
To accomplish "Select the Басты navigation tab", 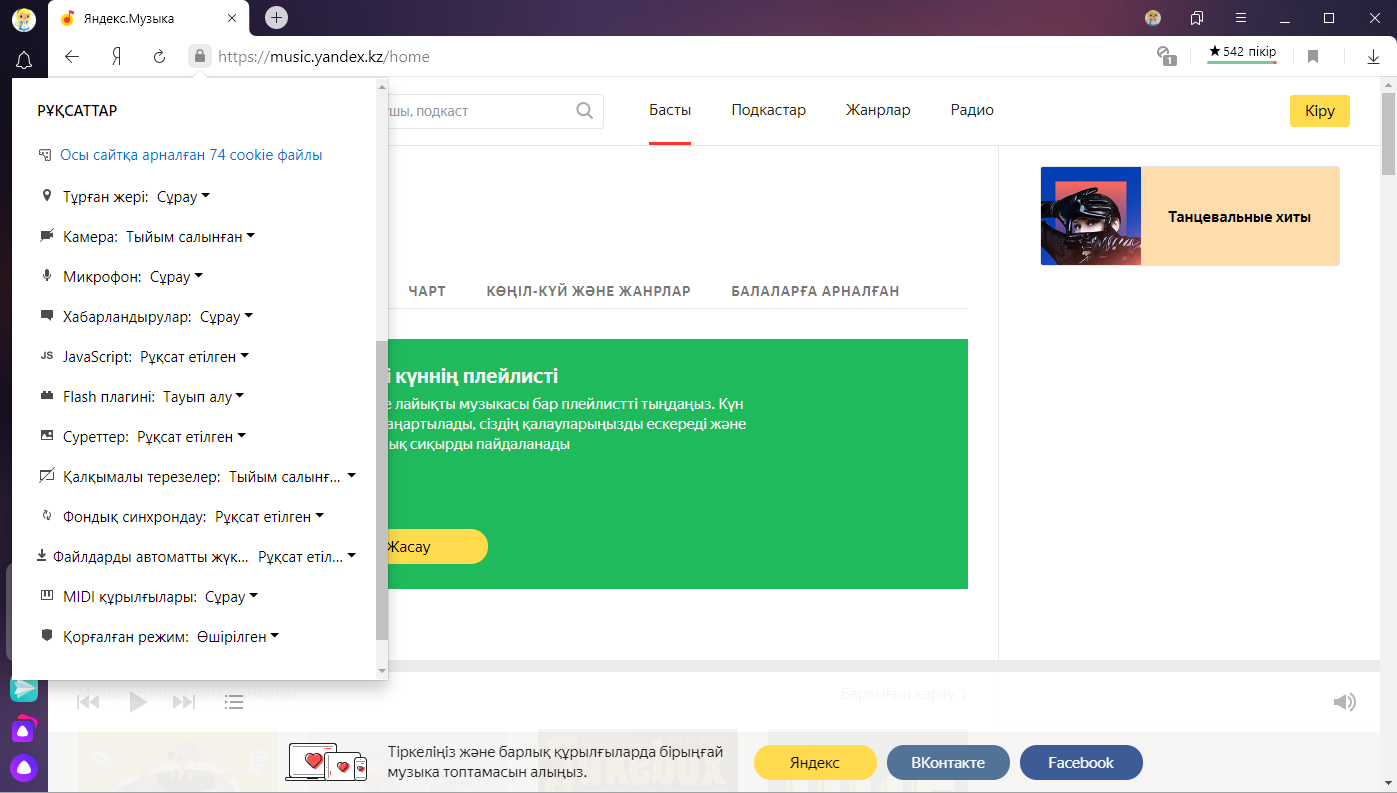I will pos(670,110).
